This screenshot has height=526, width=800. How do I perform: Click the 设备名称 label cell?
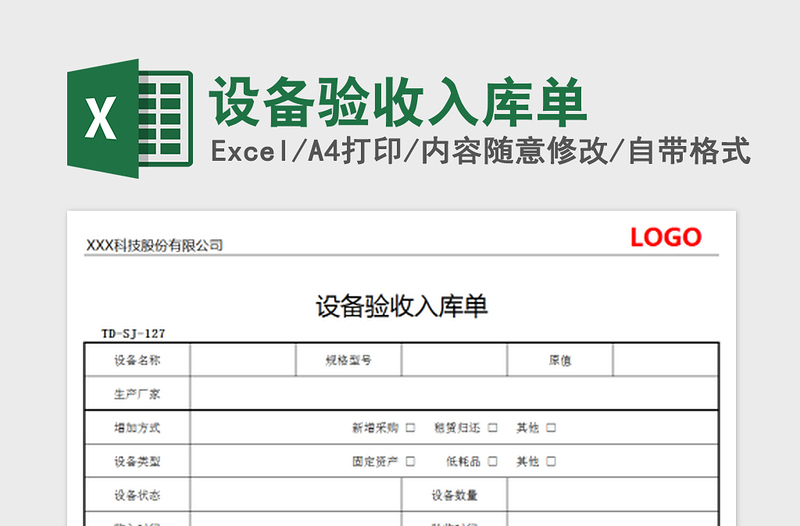[137, 360]
